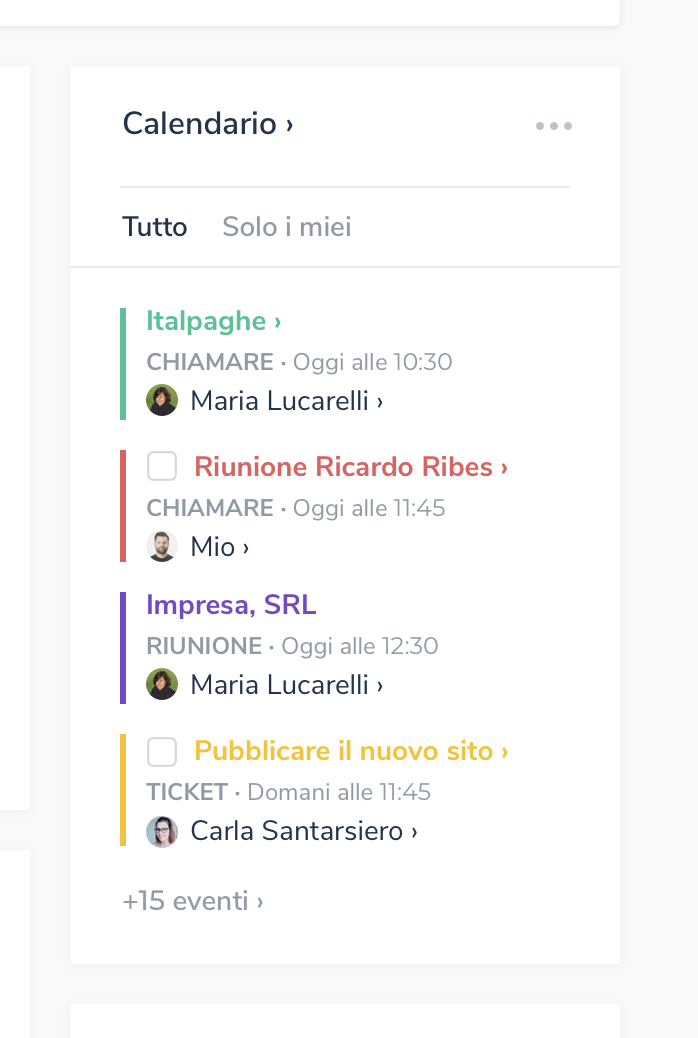698x1038 pixels.
Task: Expand the +15 eventi list
Action: pos(193,901)
